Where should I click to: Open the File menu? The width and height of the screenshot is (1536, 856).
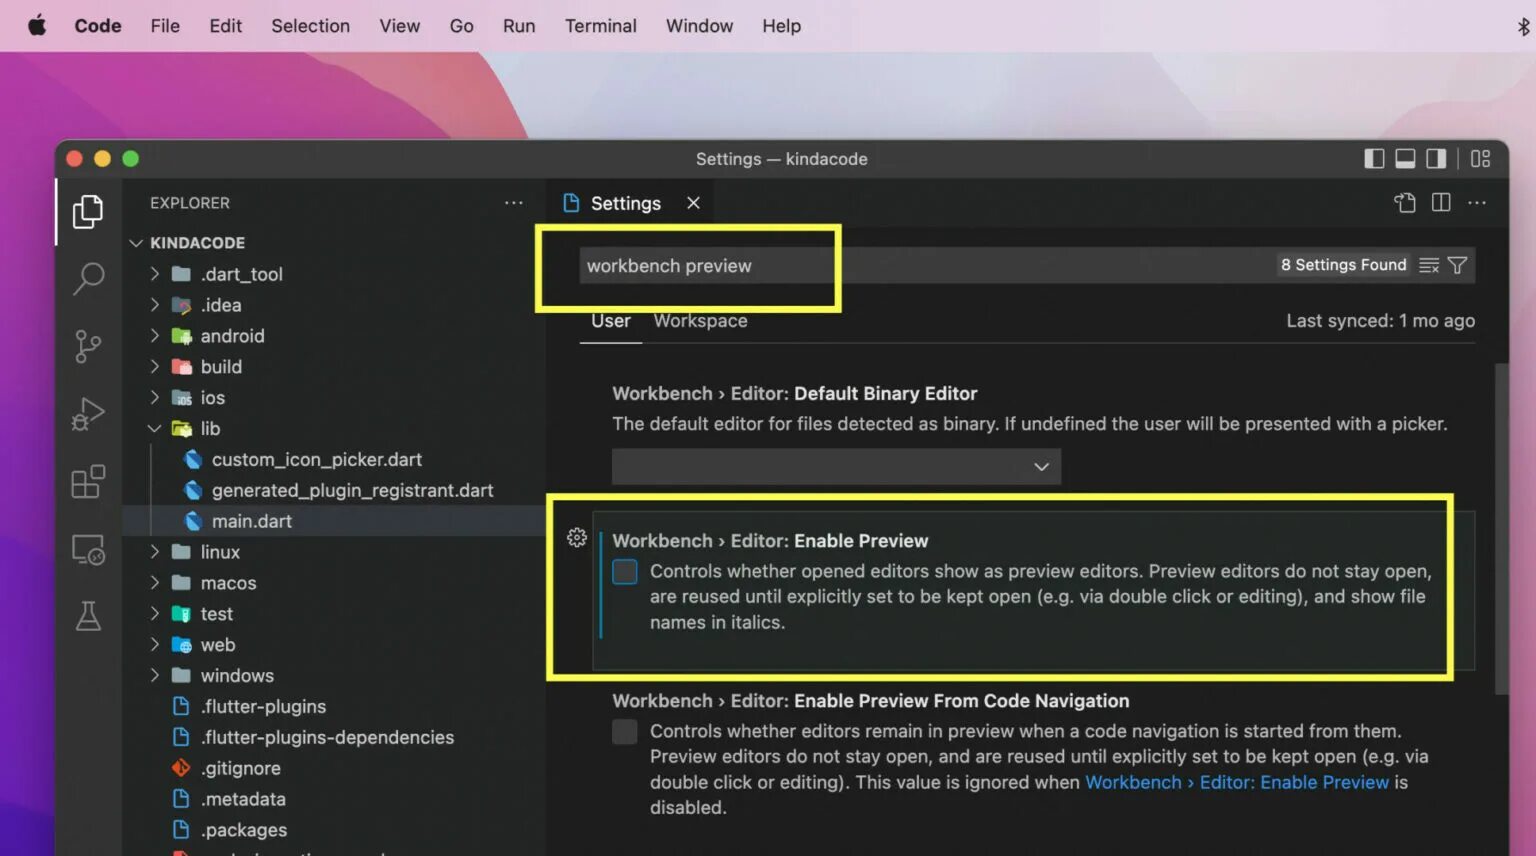coord(165,26)
